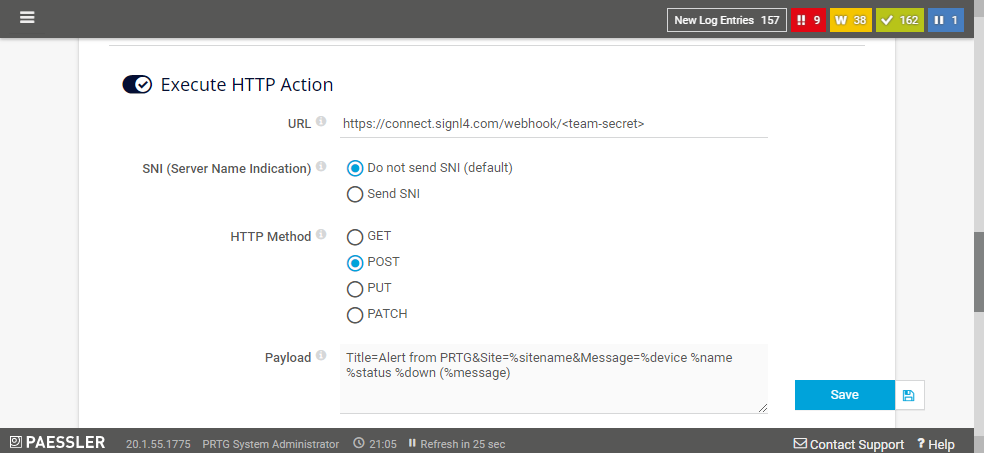The width and height of the screenshot is (984, 453).
Task: Click info icon beside SNI label
Action: tap(321, 166)
